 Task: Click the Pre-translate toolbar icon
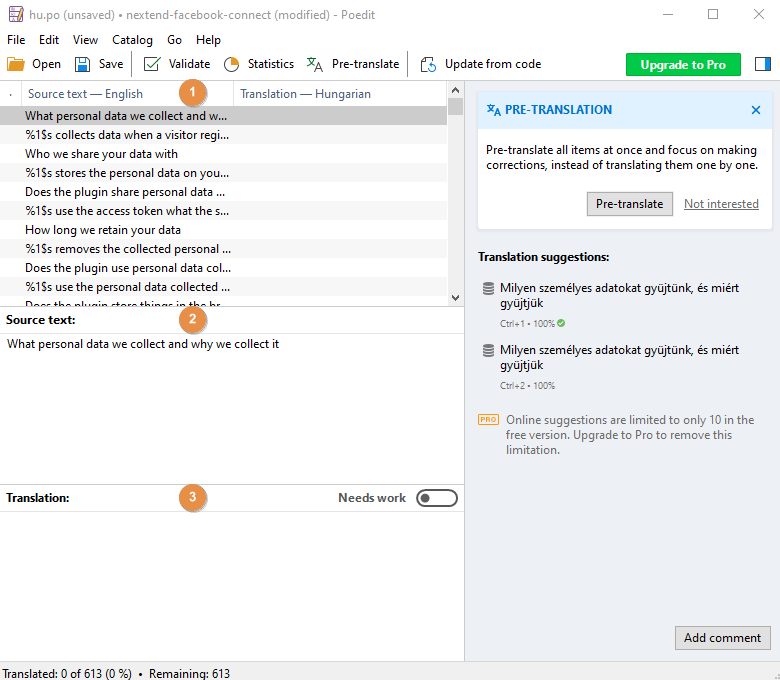[x=315, y=64]
